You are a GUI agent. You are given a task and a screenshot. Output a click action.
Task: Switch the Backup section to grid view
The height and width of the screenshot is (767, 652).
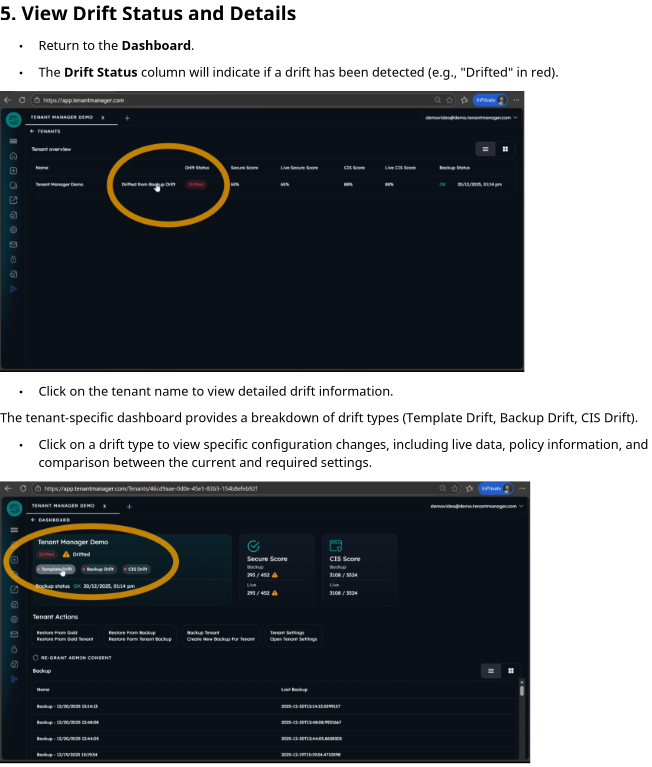510,671
